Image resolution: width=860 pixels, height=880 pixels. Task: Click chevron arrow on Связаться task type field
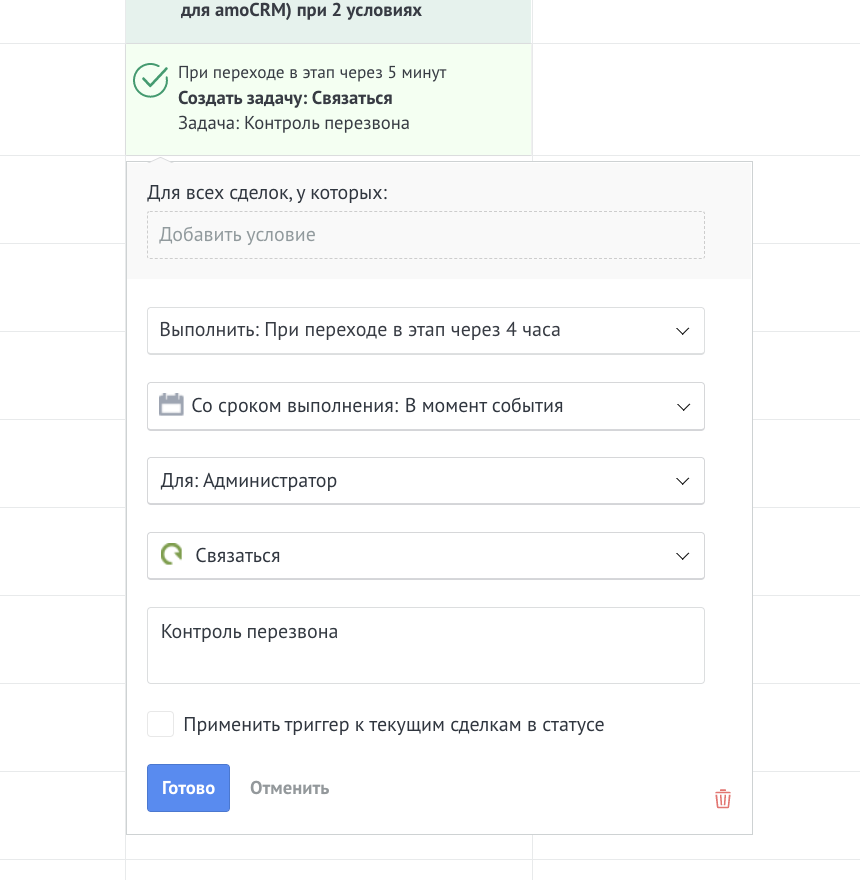click(683, 556)
